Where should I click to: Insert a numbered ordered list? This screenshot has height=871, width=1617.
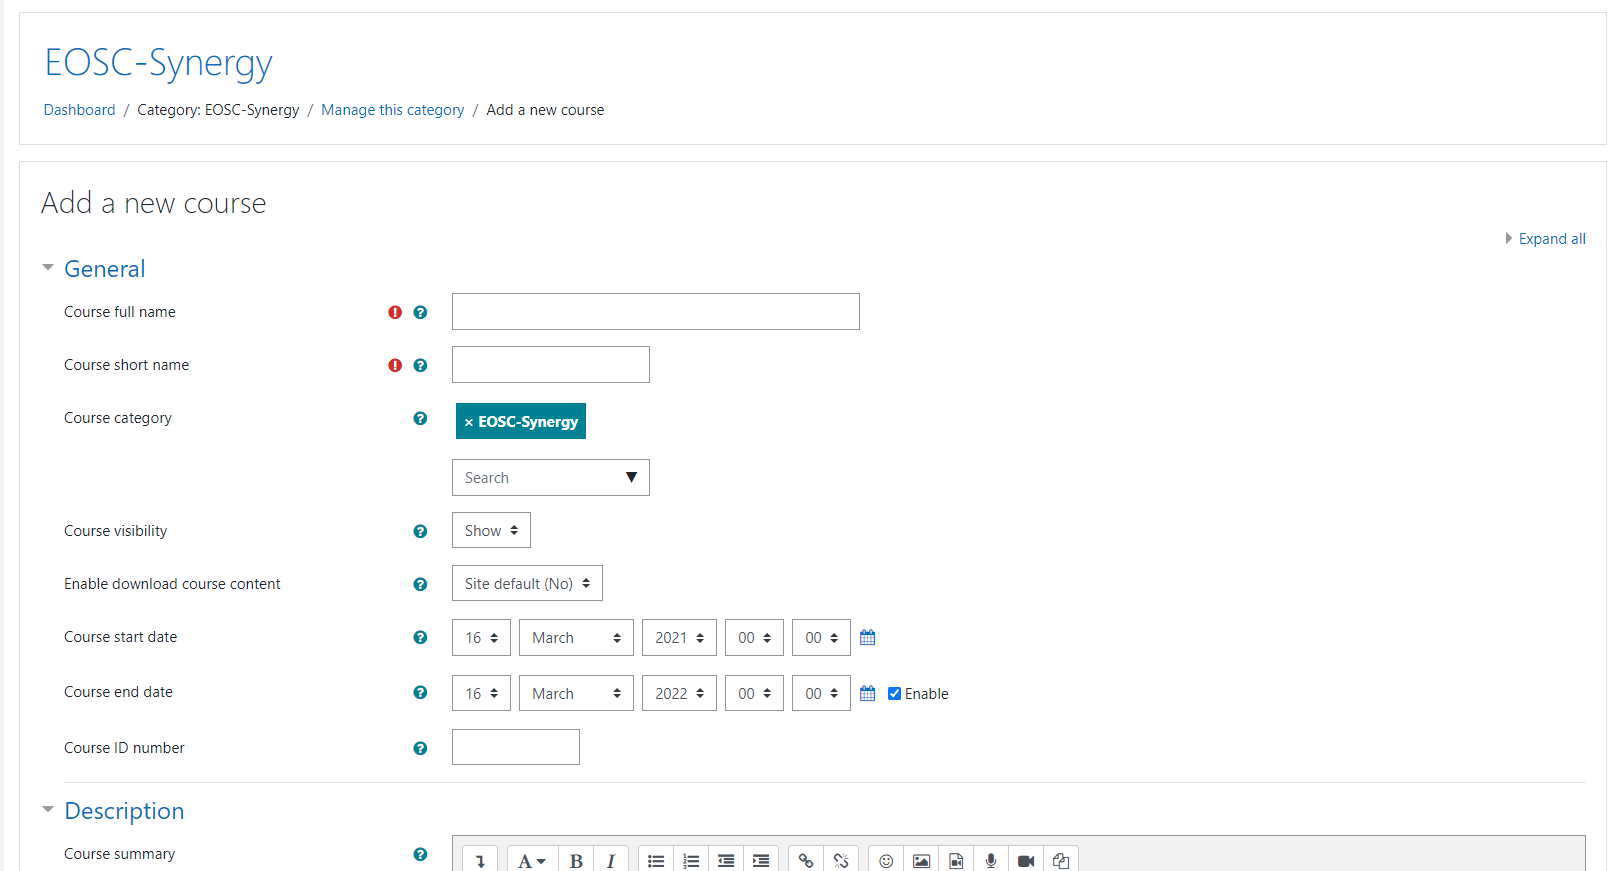[x=691, y=860]
